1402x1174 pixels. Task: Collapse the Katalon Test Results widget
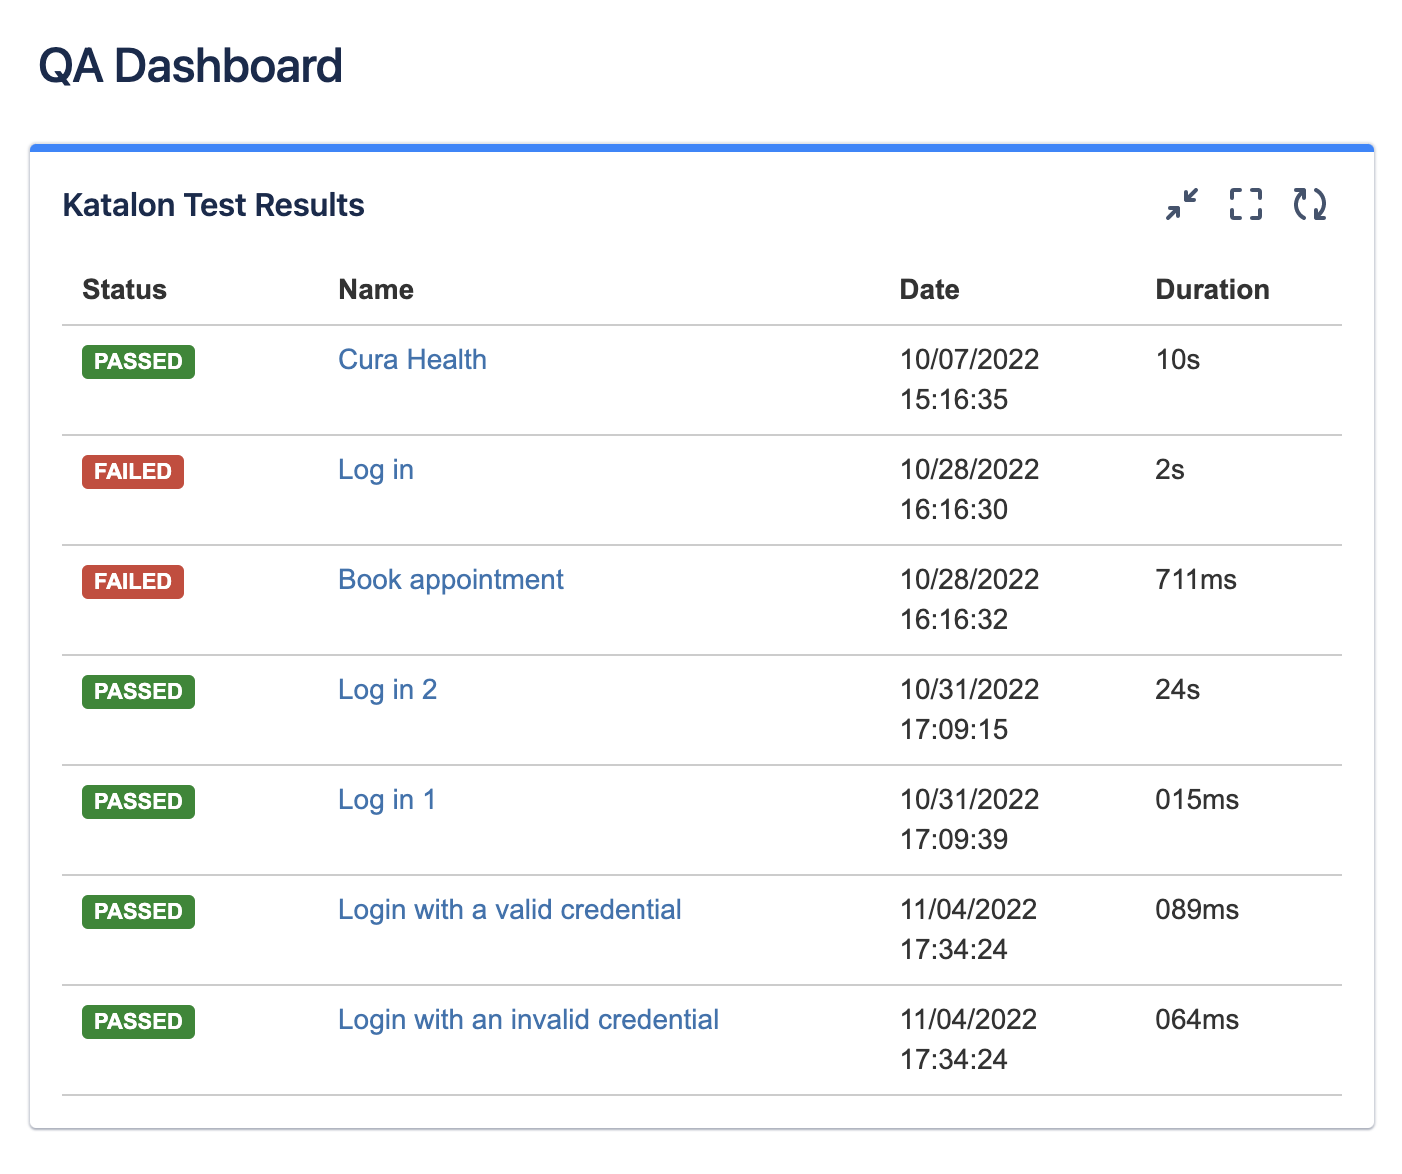point(1180,204)
